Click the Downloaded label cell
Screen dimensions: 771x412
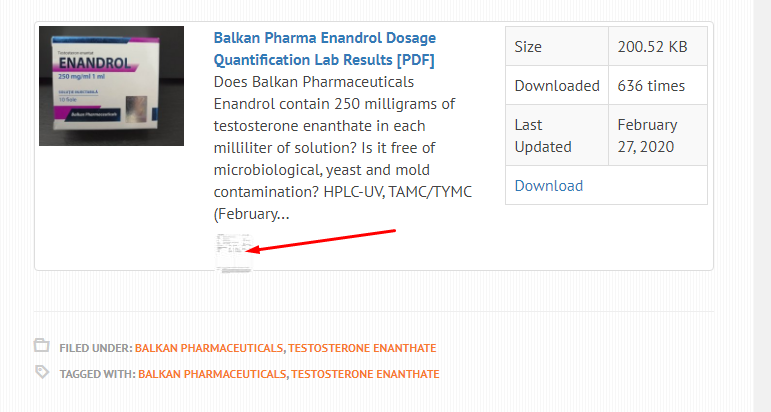tap(556, 86)
